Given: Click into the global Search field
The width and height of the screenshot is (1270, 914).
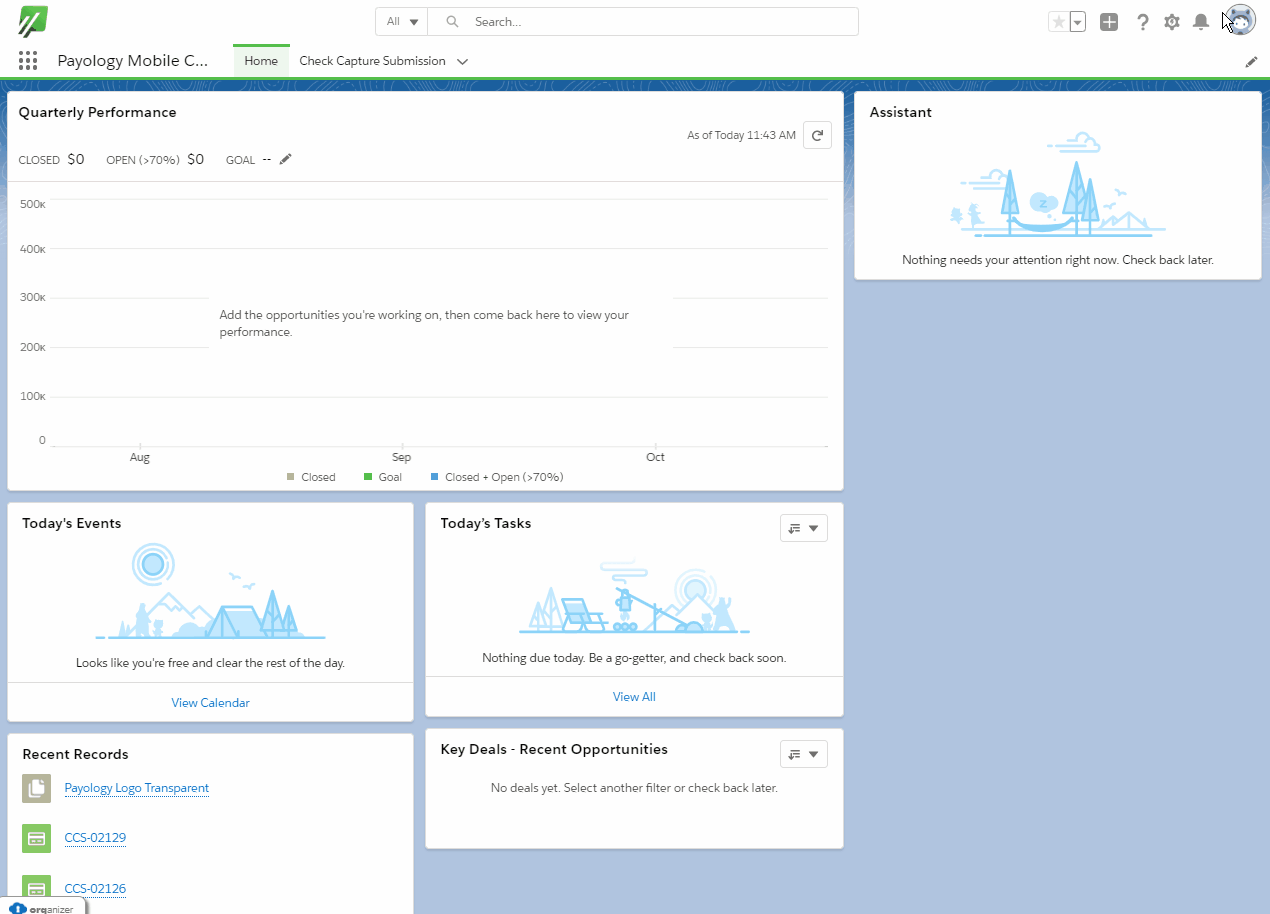Looking at the screenshot, I should pos(643,22).
